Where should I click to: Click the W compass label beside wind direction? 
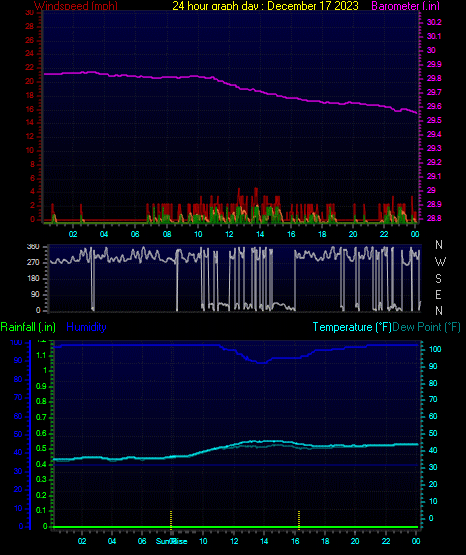[x=440, y=262]
